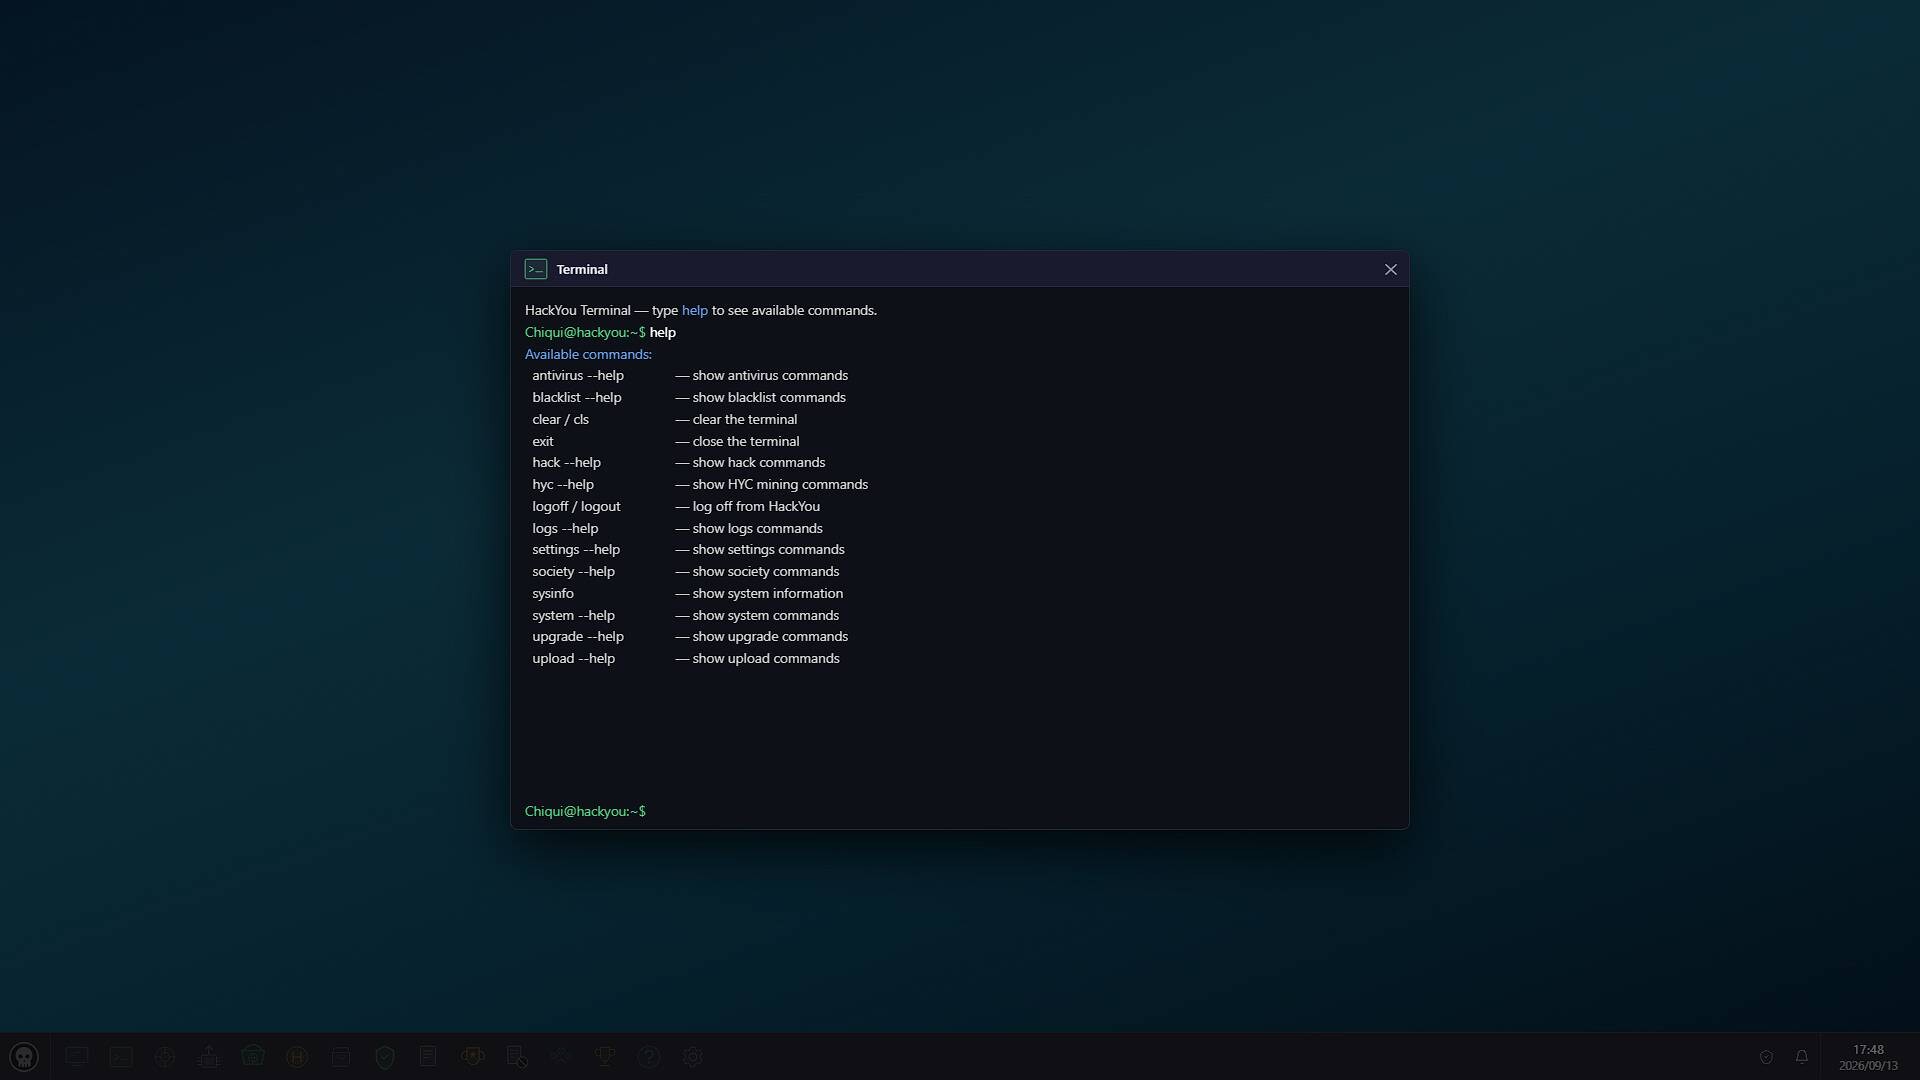
Task: Click the 'upgrade --help' command text
Action: [578, 636]
